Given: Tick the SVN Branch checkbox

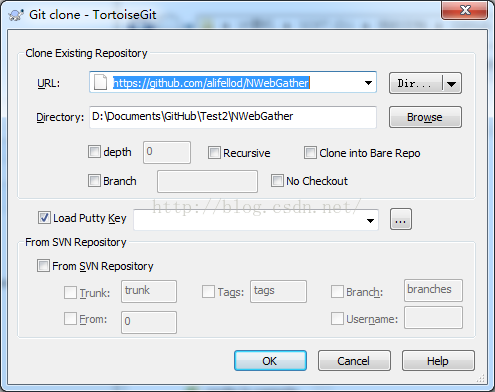Looking at the screenshot, I should (x=337, y=291).
